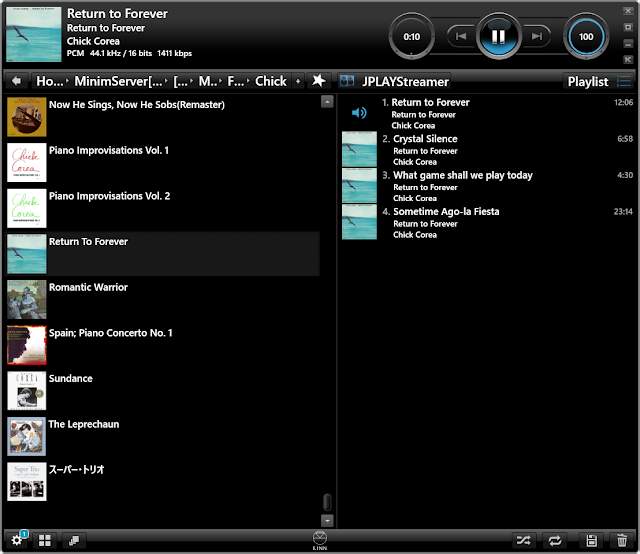Switch to grid view icon

[x=44, y=541]
